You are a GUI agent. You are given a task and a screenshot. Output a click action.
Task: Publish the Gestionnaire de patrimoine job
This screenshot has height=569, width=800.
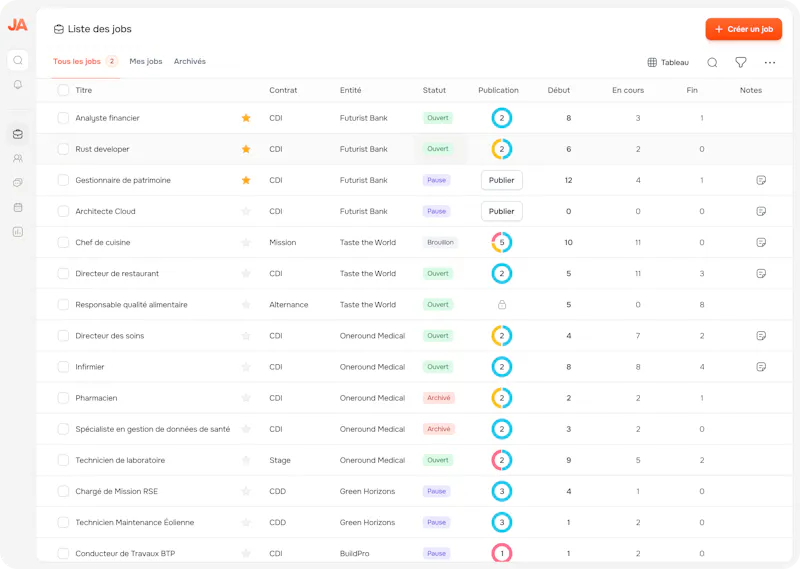tap(502, 180)
